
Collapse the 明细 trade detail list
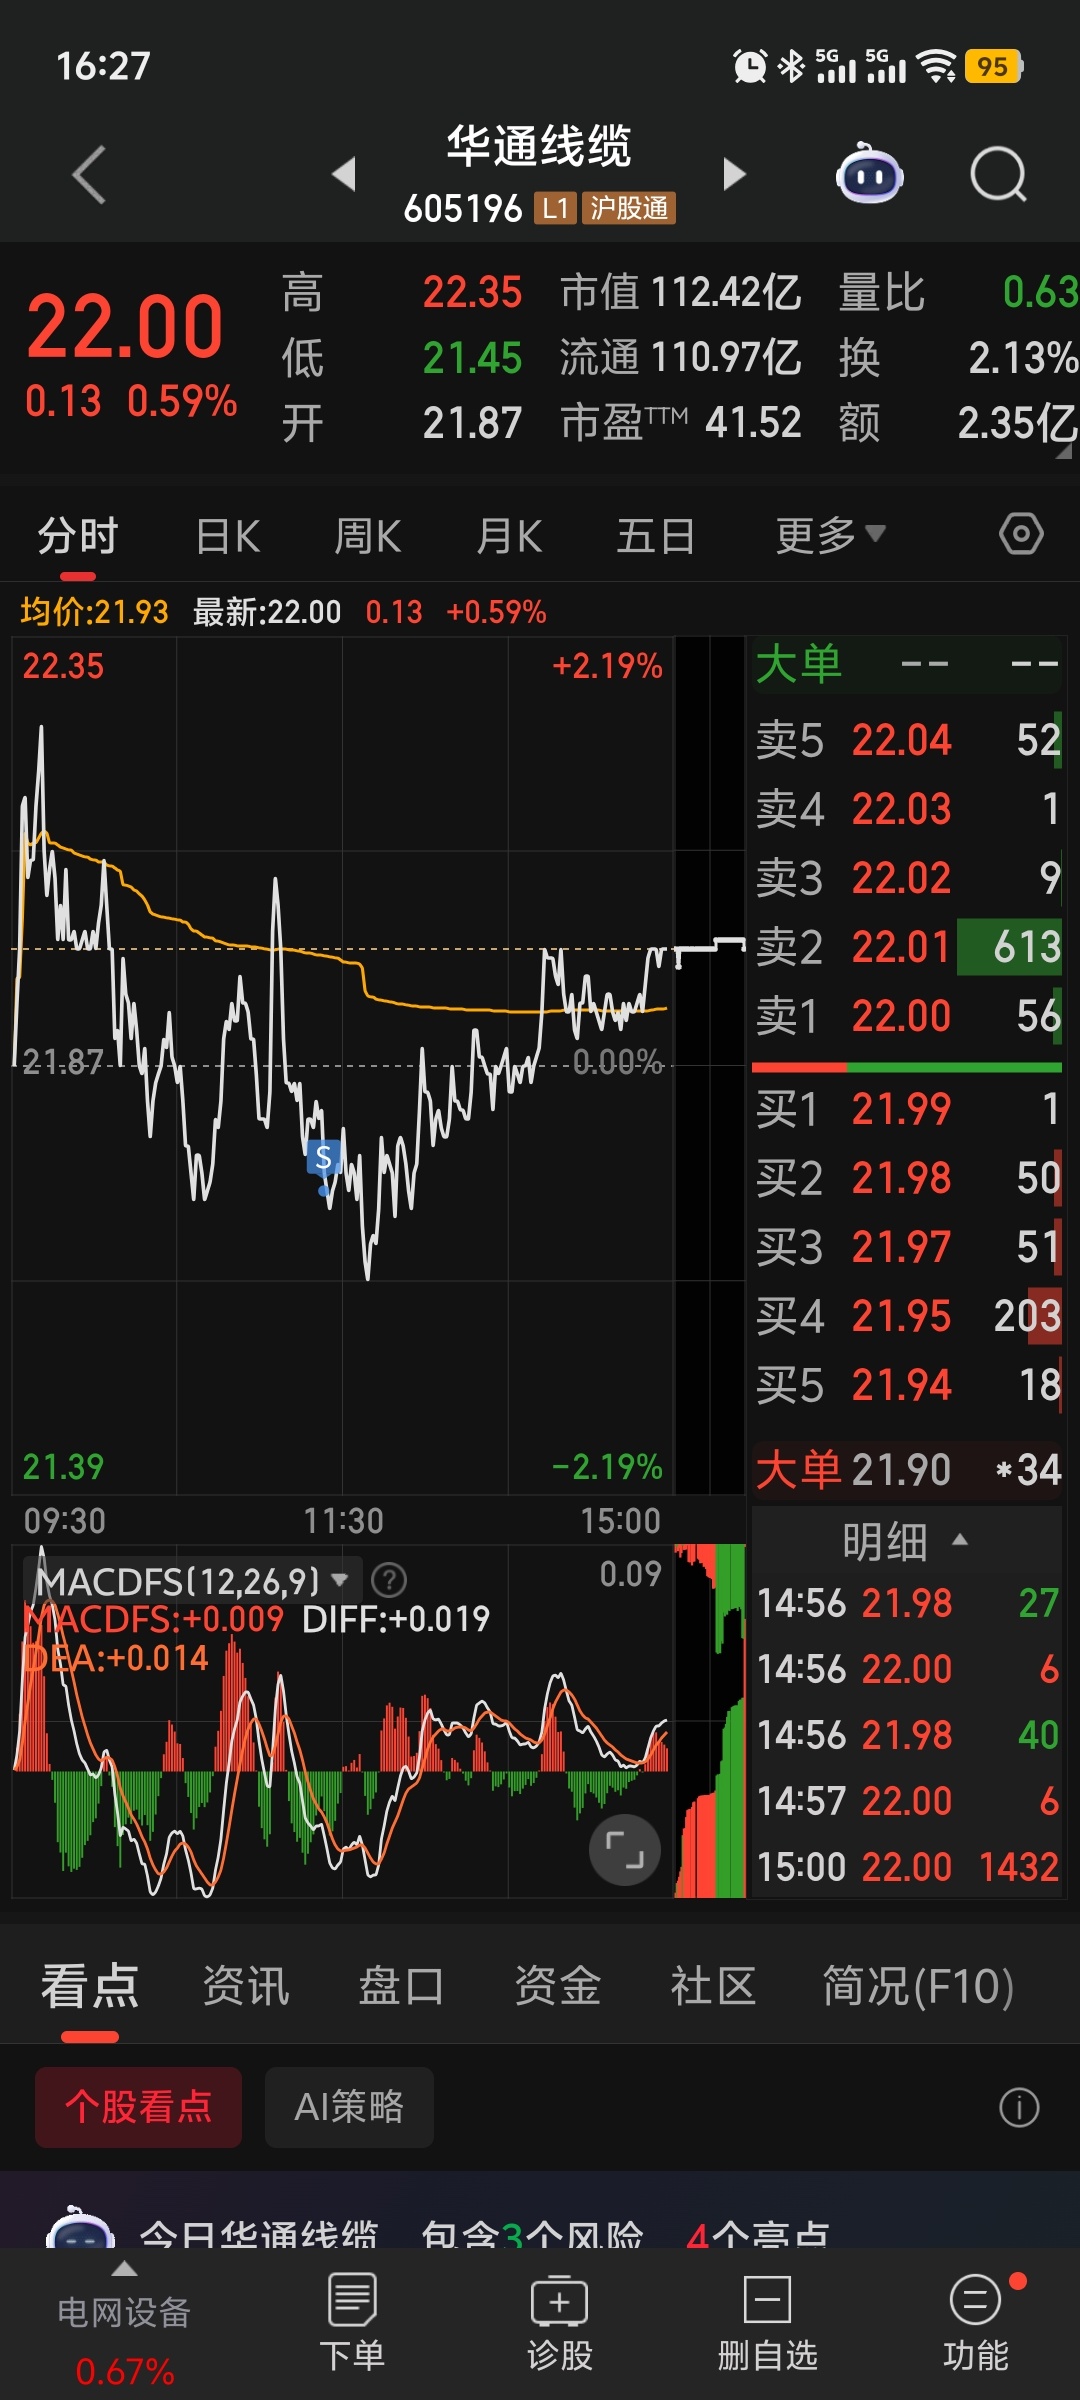click(905, 1541)
